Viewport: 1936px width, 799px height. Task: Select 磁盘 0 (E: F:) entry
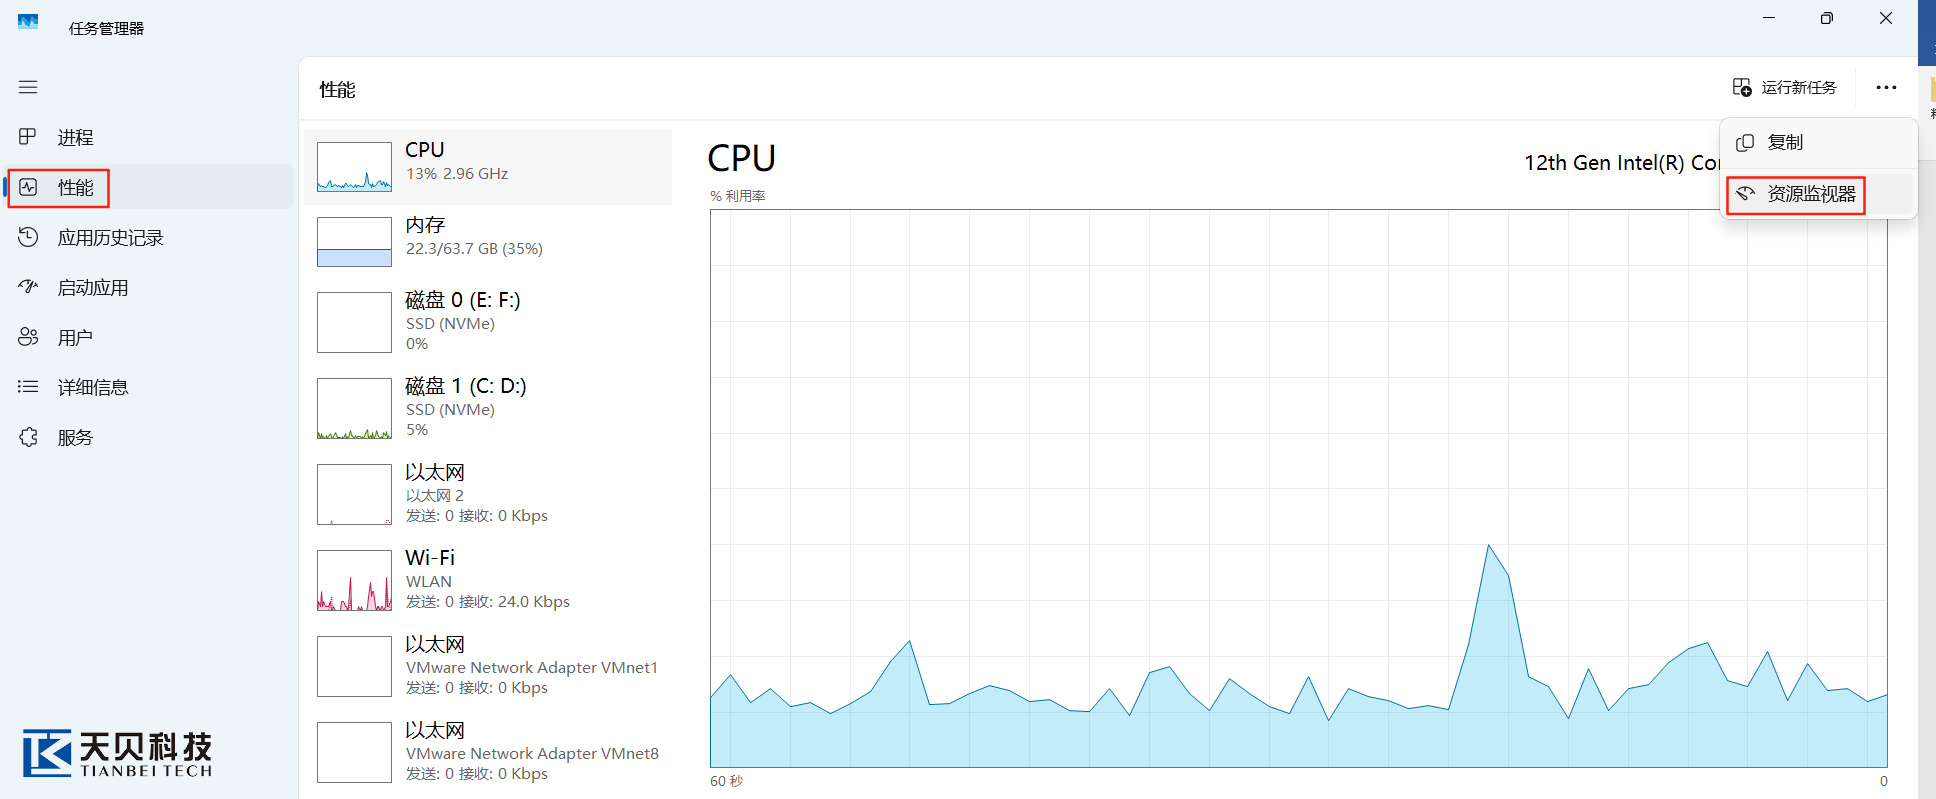tap(487, 321)
